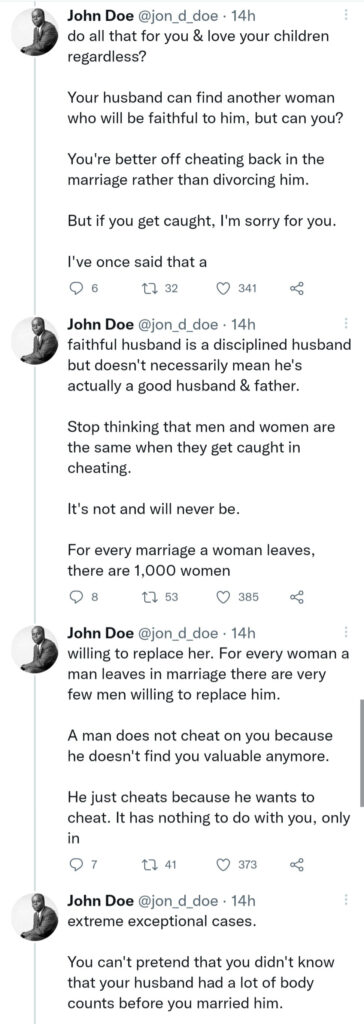Share the tweet ending 'only in'
This screenshot has width=364, height=1024.
coord(297,865)
